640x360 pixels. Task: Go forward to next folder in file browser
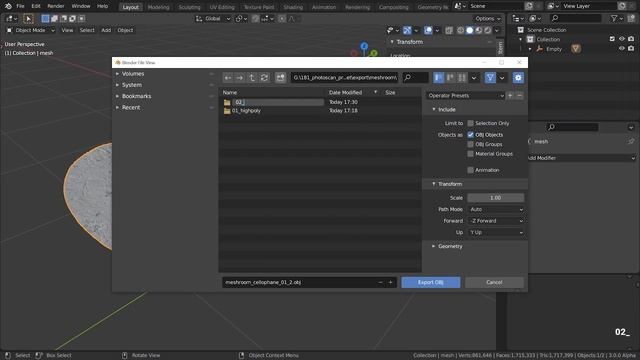point(240,78)
